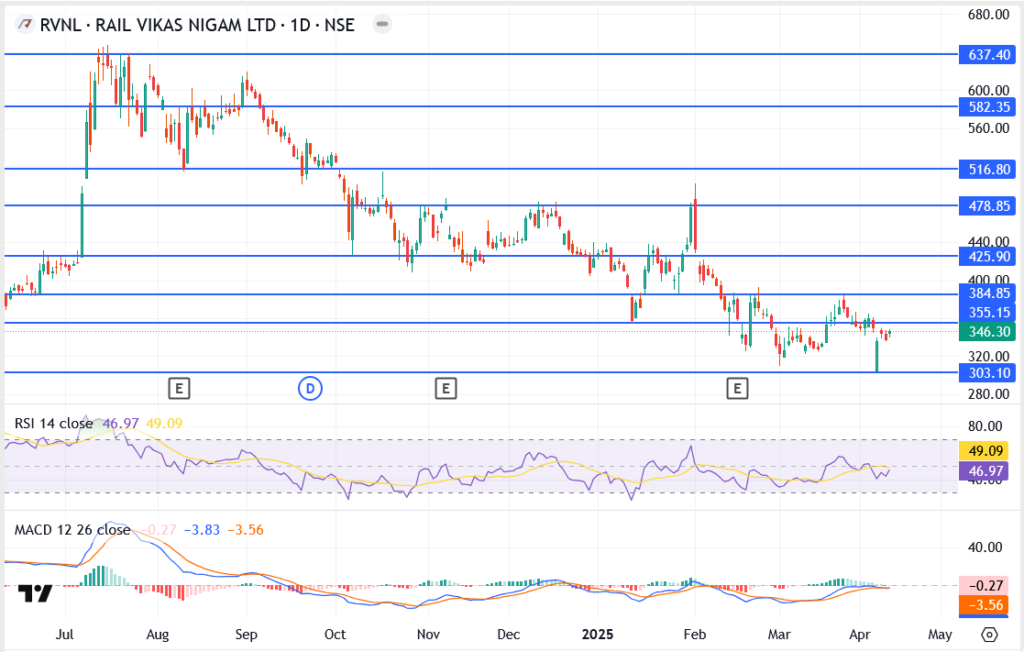
Task: Click the market status pill beside NSE
Action: [x=383, y=25]
